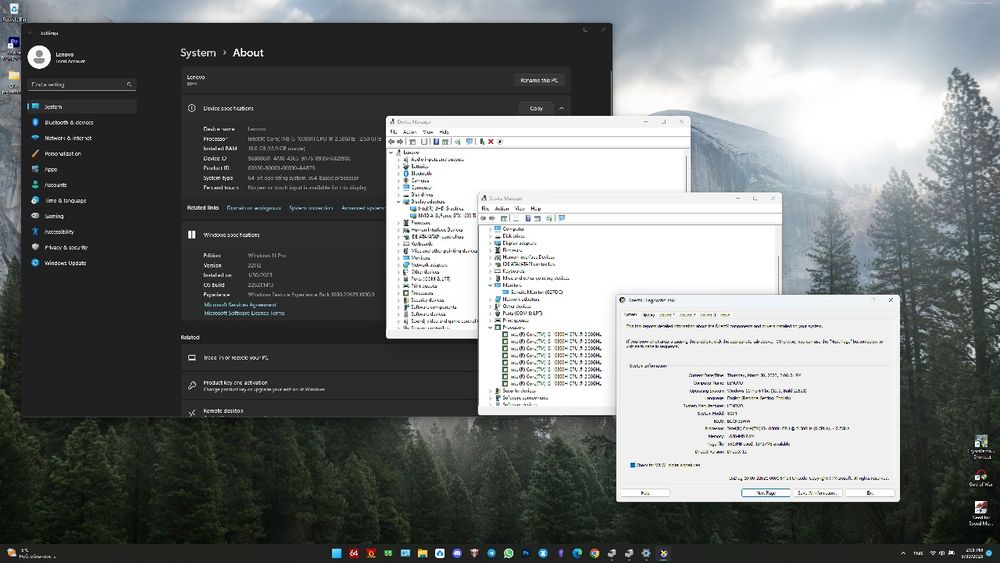Expand Ports (COM & LPT) in front Device Manager
The height and width of the screenshot is (563, 1000).
click(x=490, y=313)
